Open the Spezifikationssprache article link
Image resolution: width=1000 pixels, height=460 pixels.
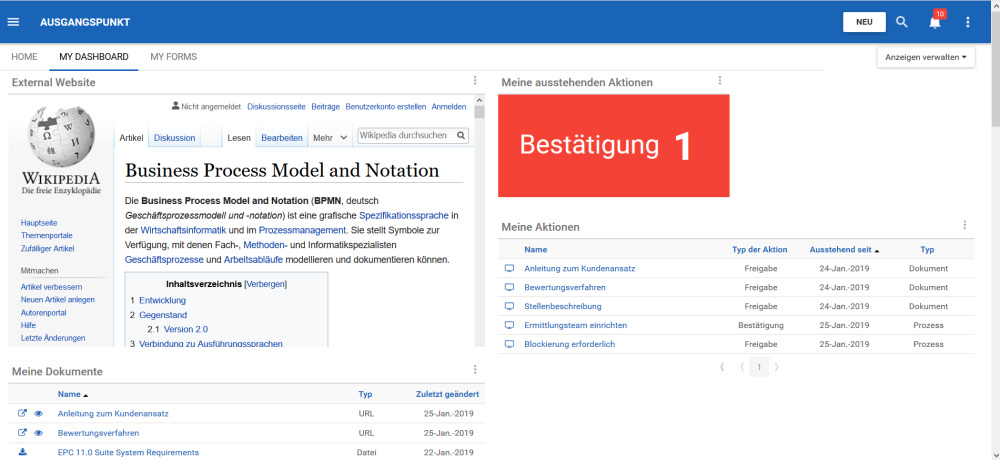point(404,215)
